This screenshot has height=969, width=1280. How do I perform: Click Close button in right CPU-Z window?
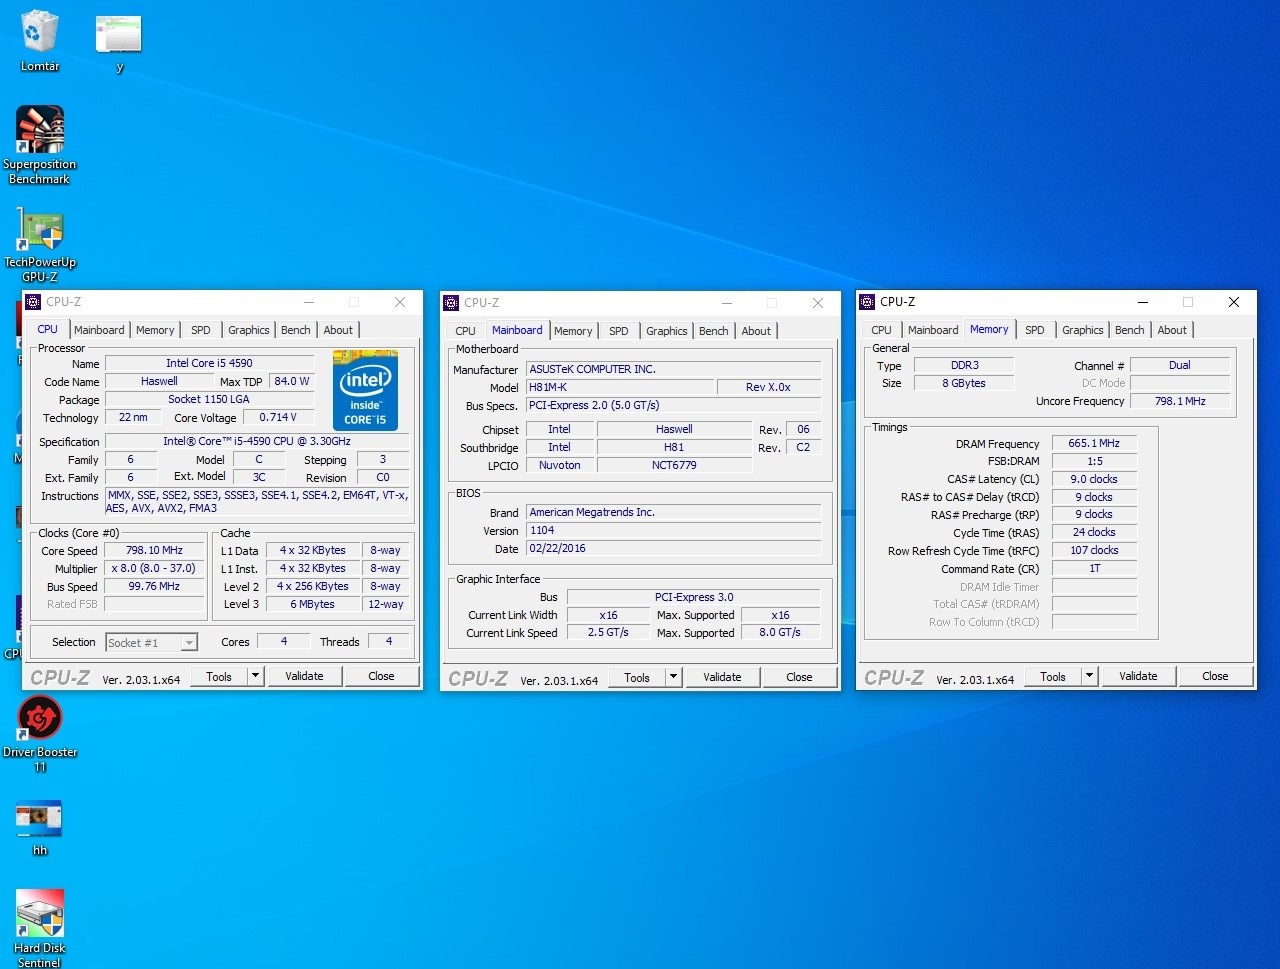(1215, 676)
